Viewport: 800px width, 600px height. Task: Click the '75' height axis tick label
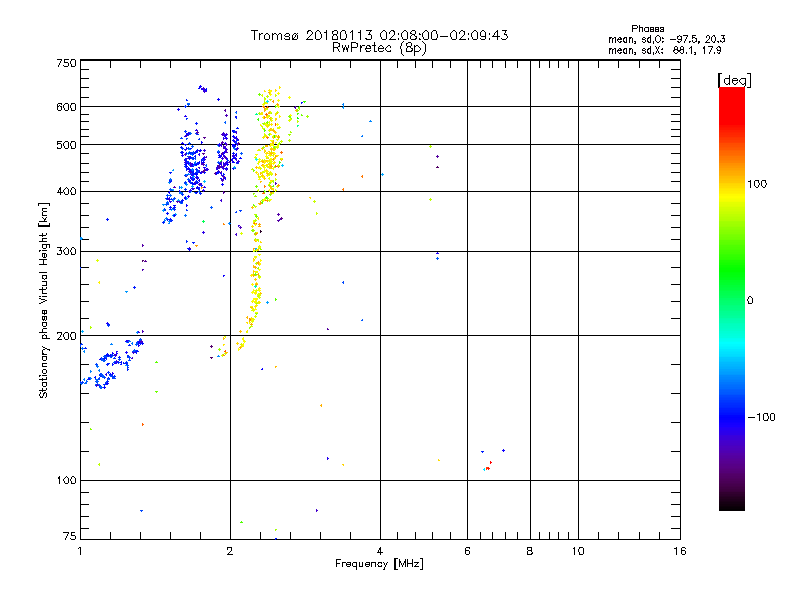(x=70, y=536)
